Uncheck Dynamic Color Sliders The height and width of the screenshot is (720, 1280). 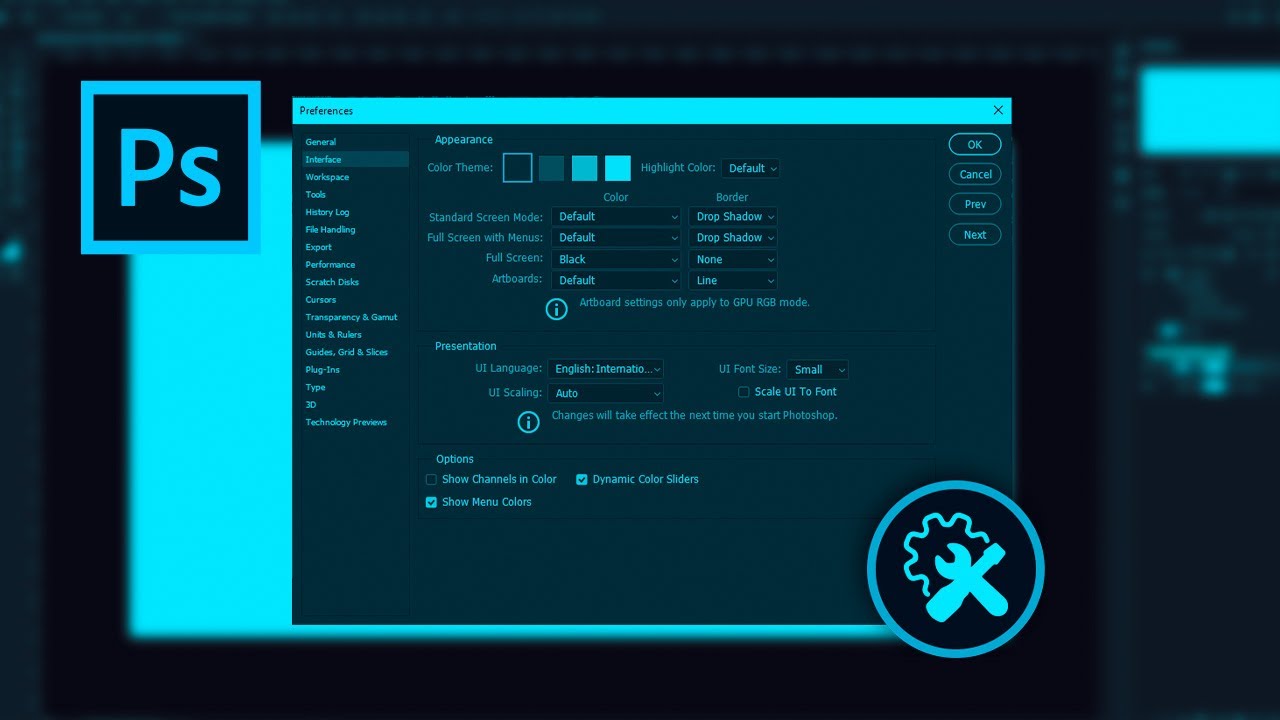581,480
